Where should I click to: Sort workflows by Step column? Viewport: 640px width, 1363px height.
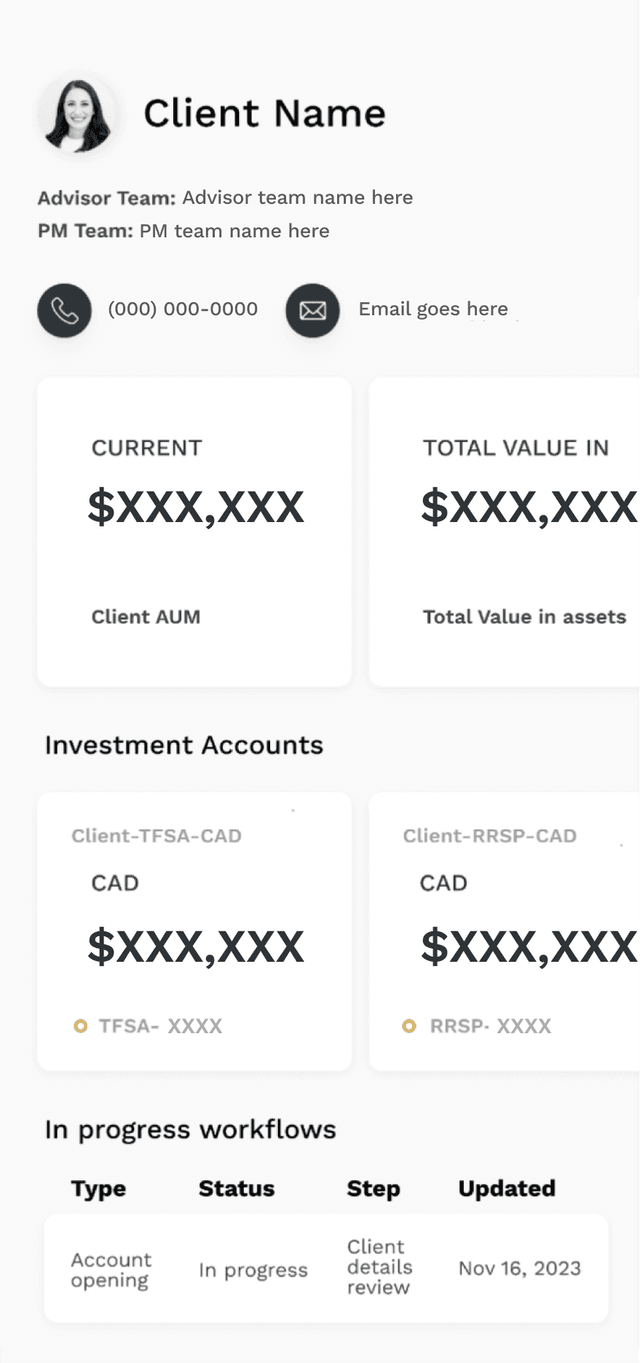[x=373, y=1189]
